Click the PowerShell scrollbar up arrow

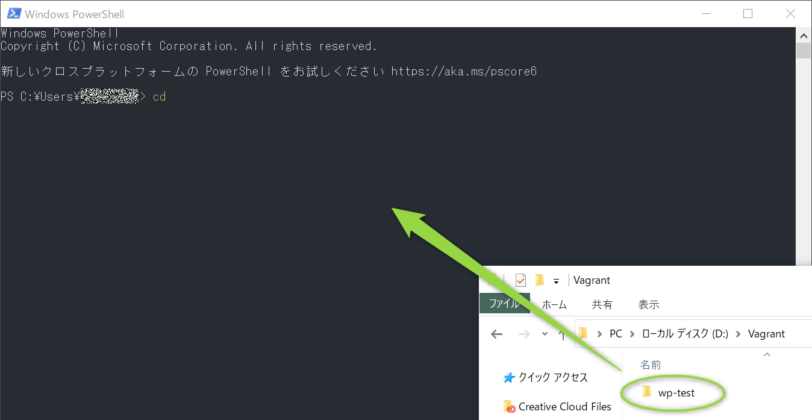click(x=804, y=35)
